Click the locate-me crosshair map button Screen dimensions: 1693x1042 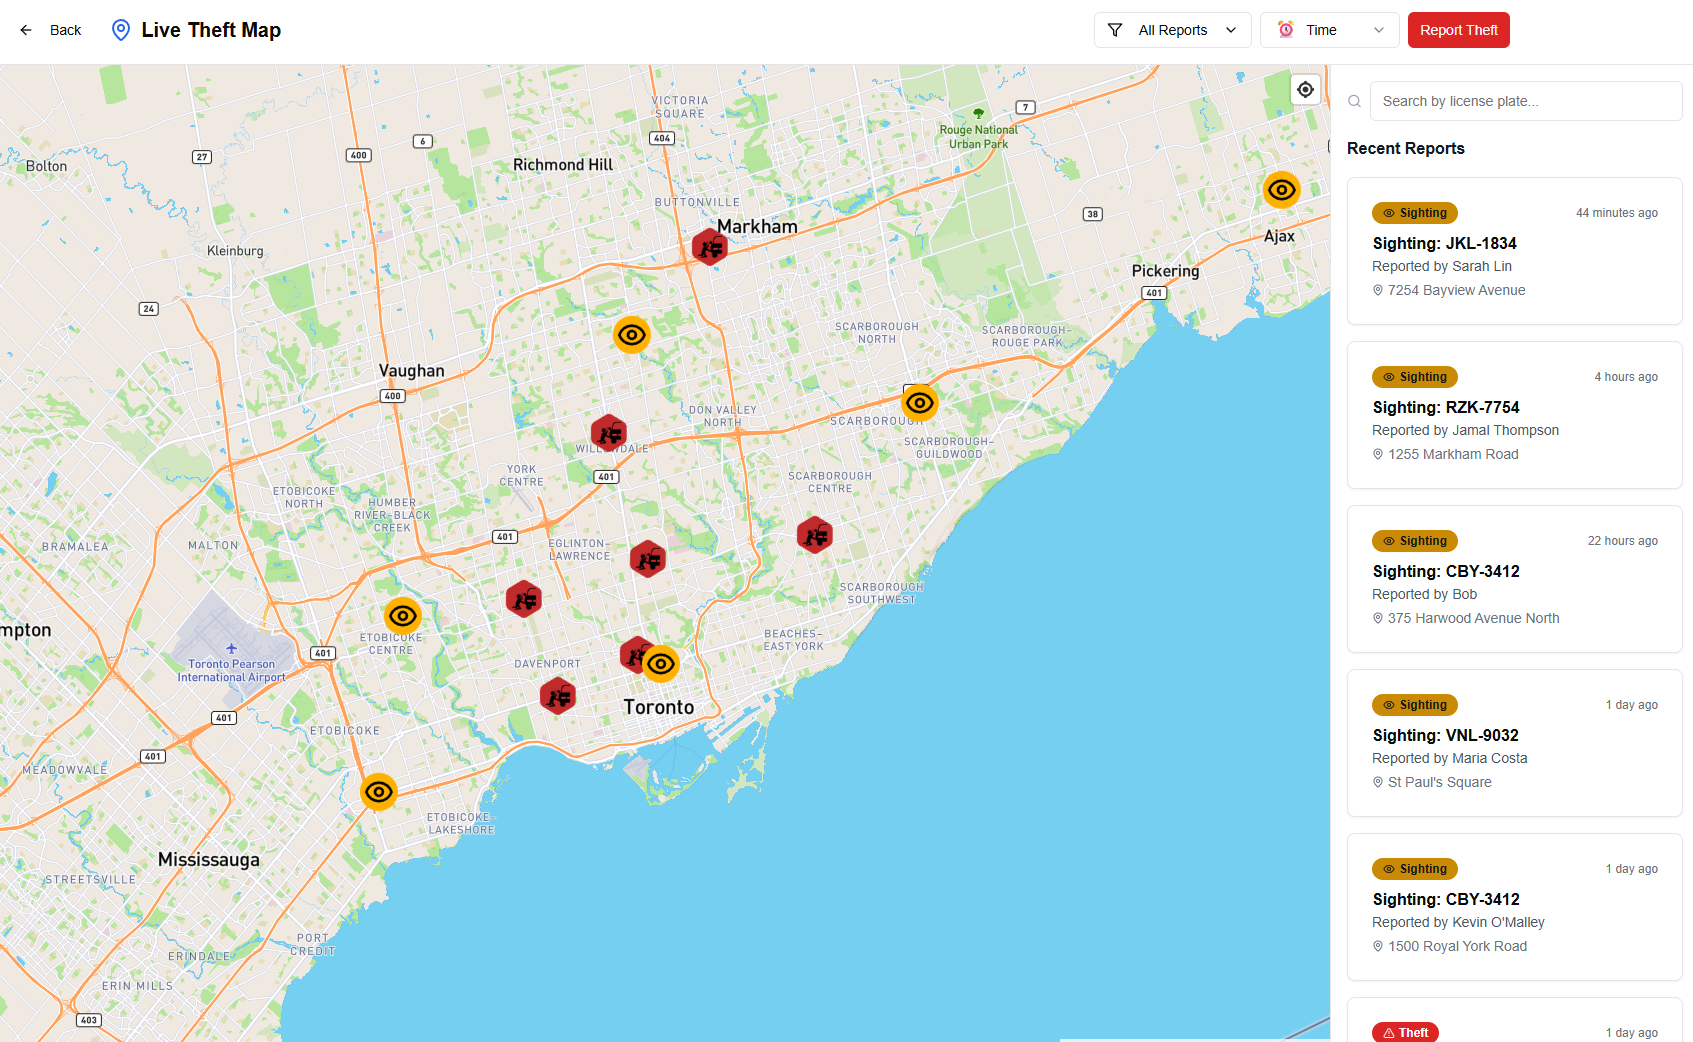1305,90
